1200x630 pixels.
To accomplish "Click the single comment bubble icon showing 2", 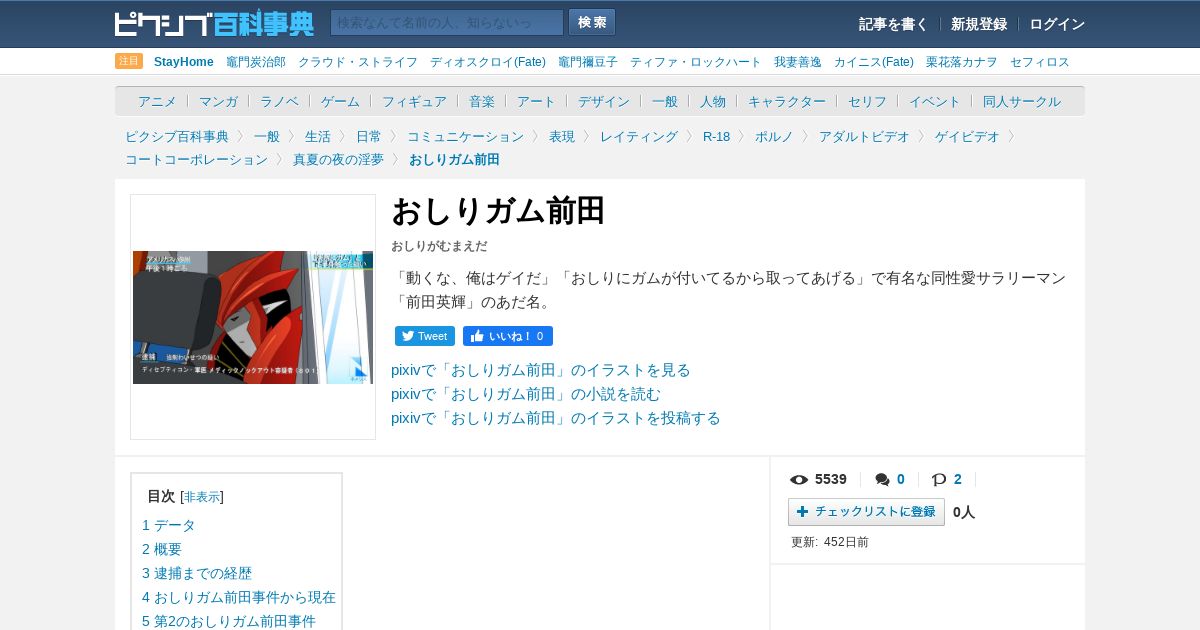I will [939, 480].
